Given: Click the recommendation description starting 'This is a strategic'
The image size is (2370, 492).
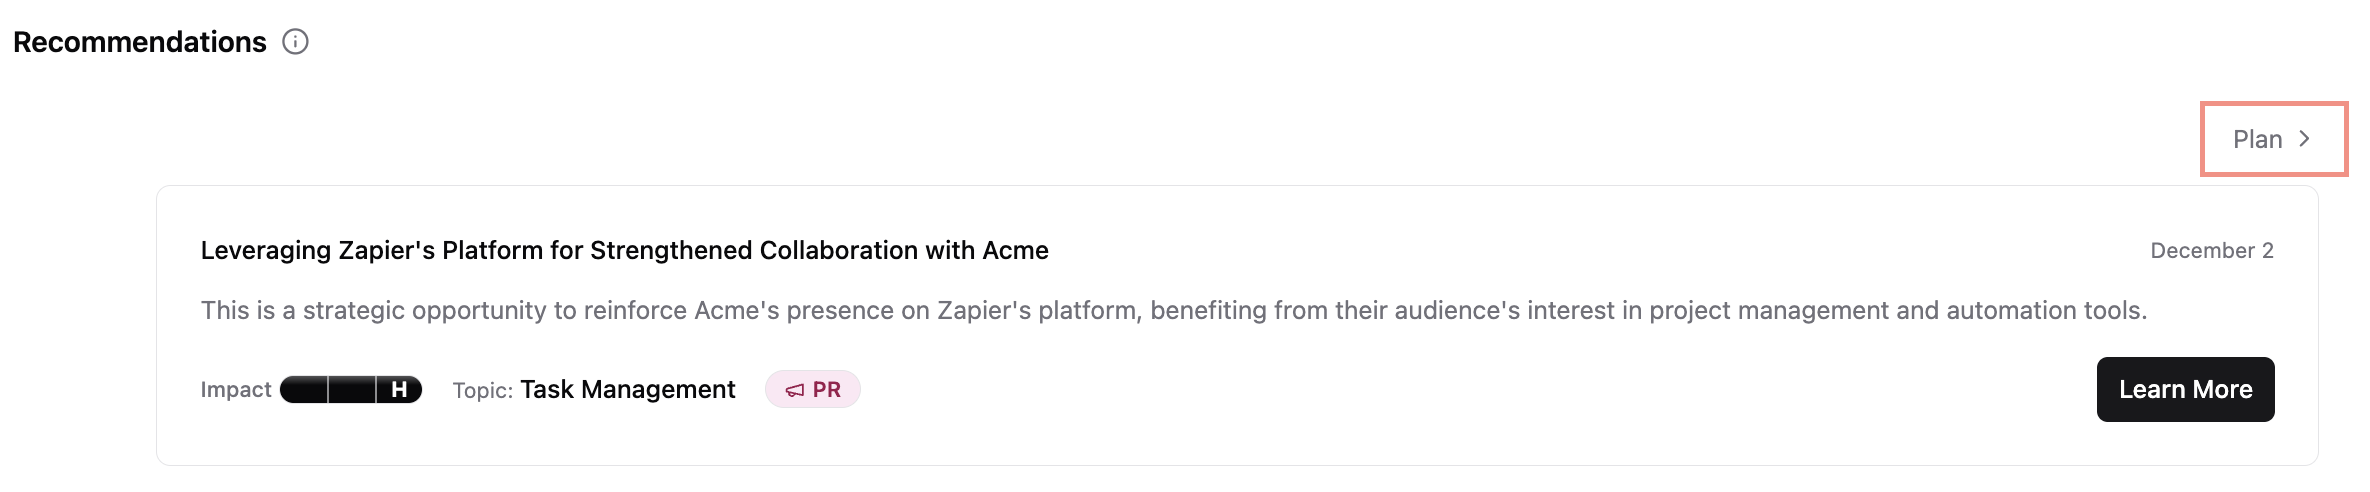Looking at the screenshot, I should (x=1173, y=311).
